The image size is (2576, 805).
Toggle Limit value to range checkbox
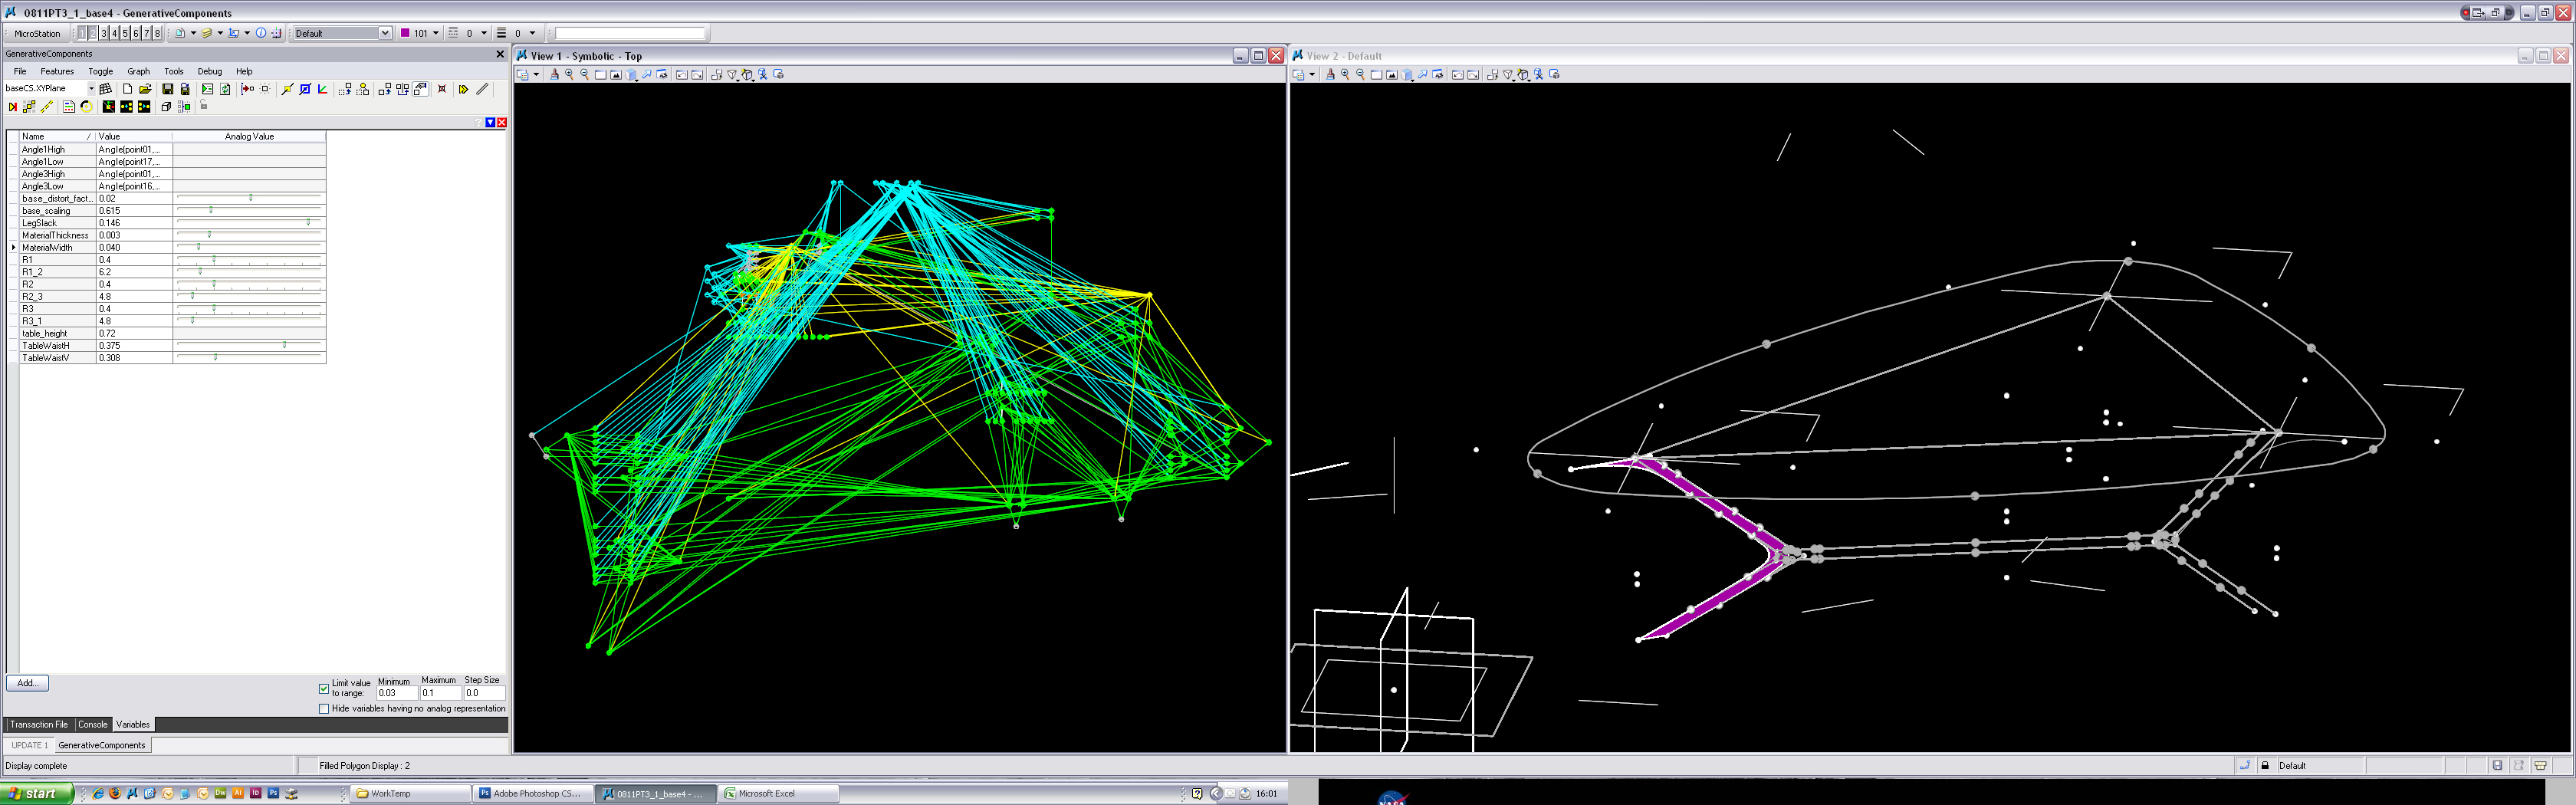coord(324,689)
